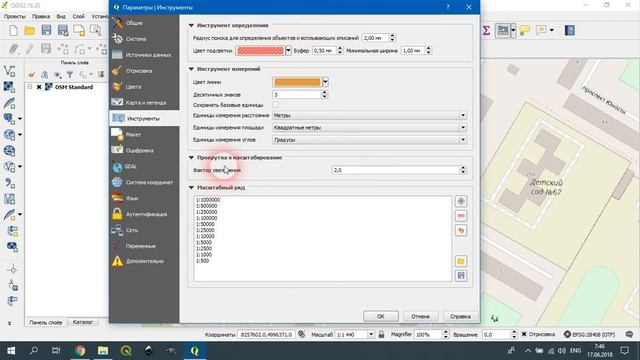Click the messages log icon in status bar
Viewport: 640px width, 360px height.
[x=629, y=334]
